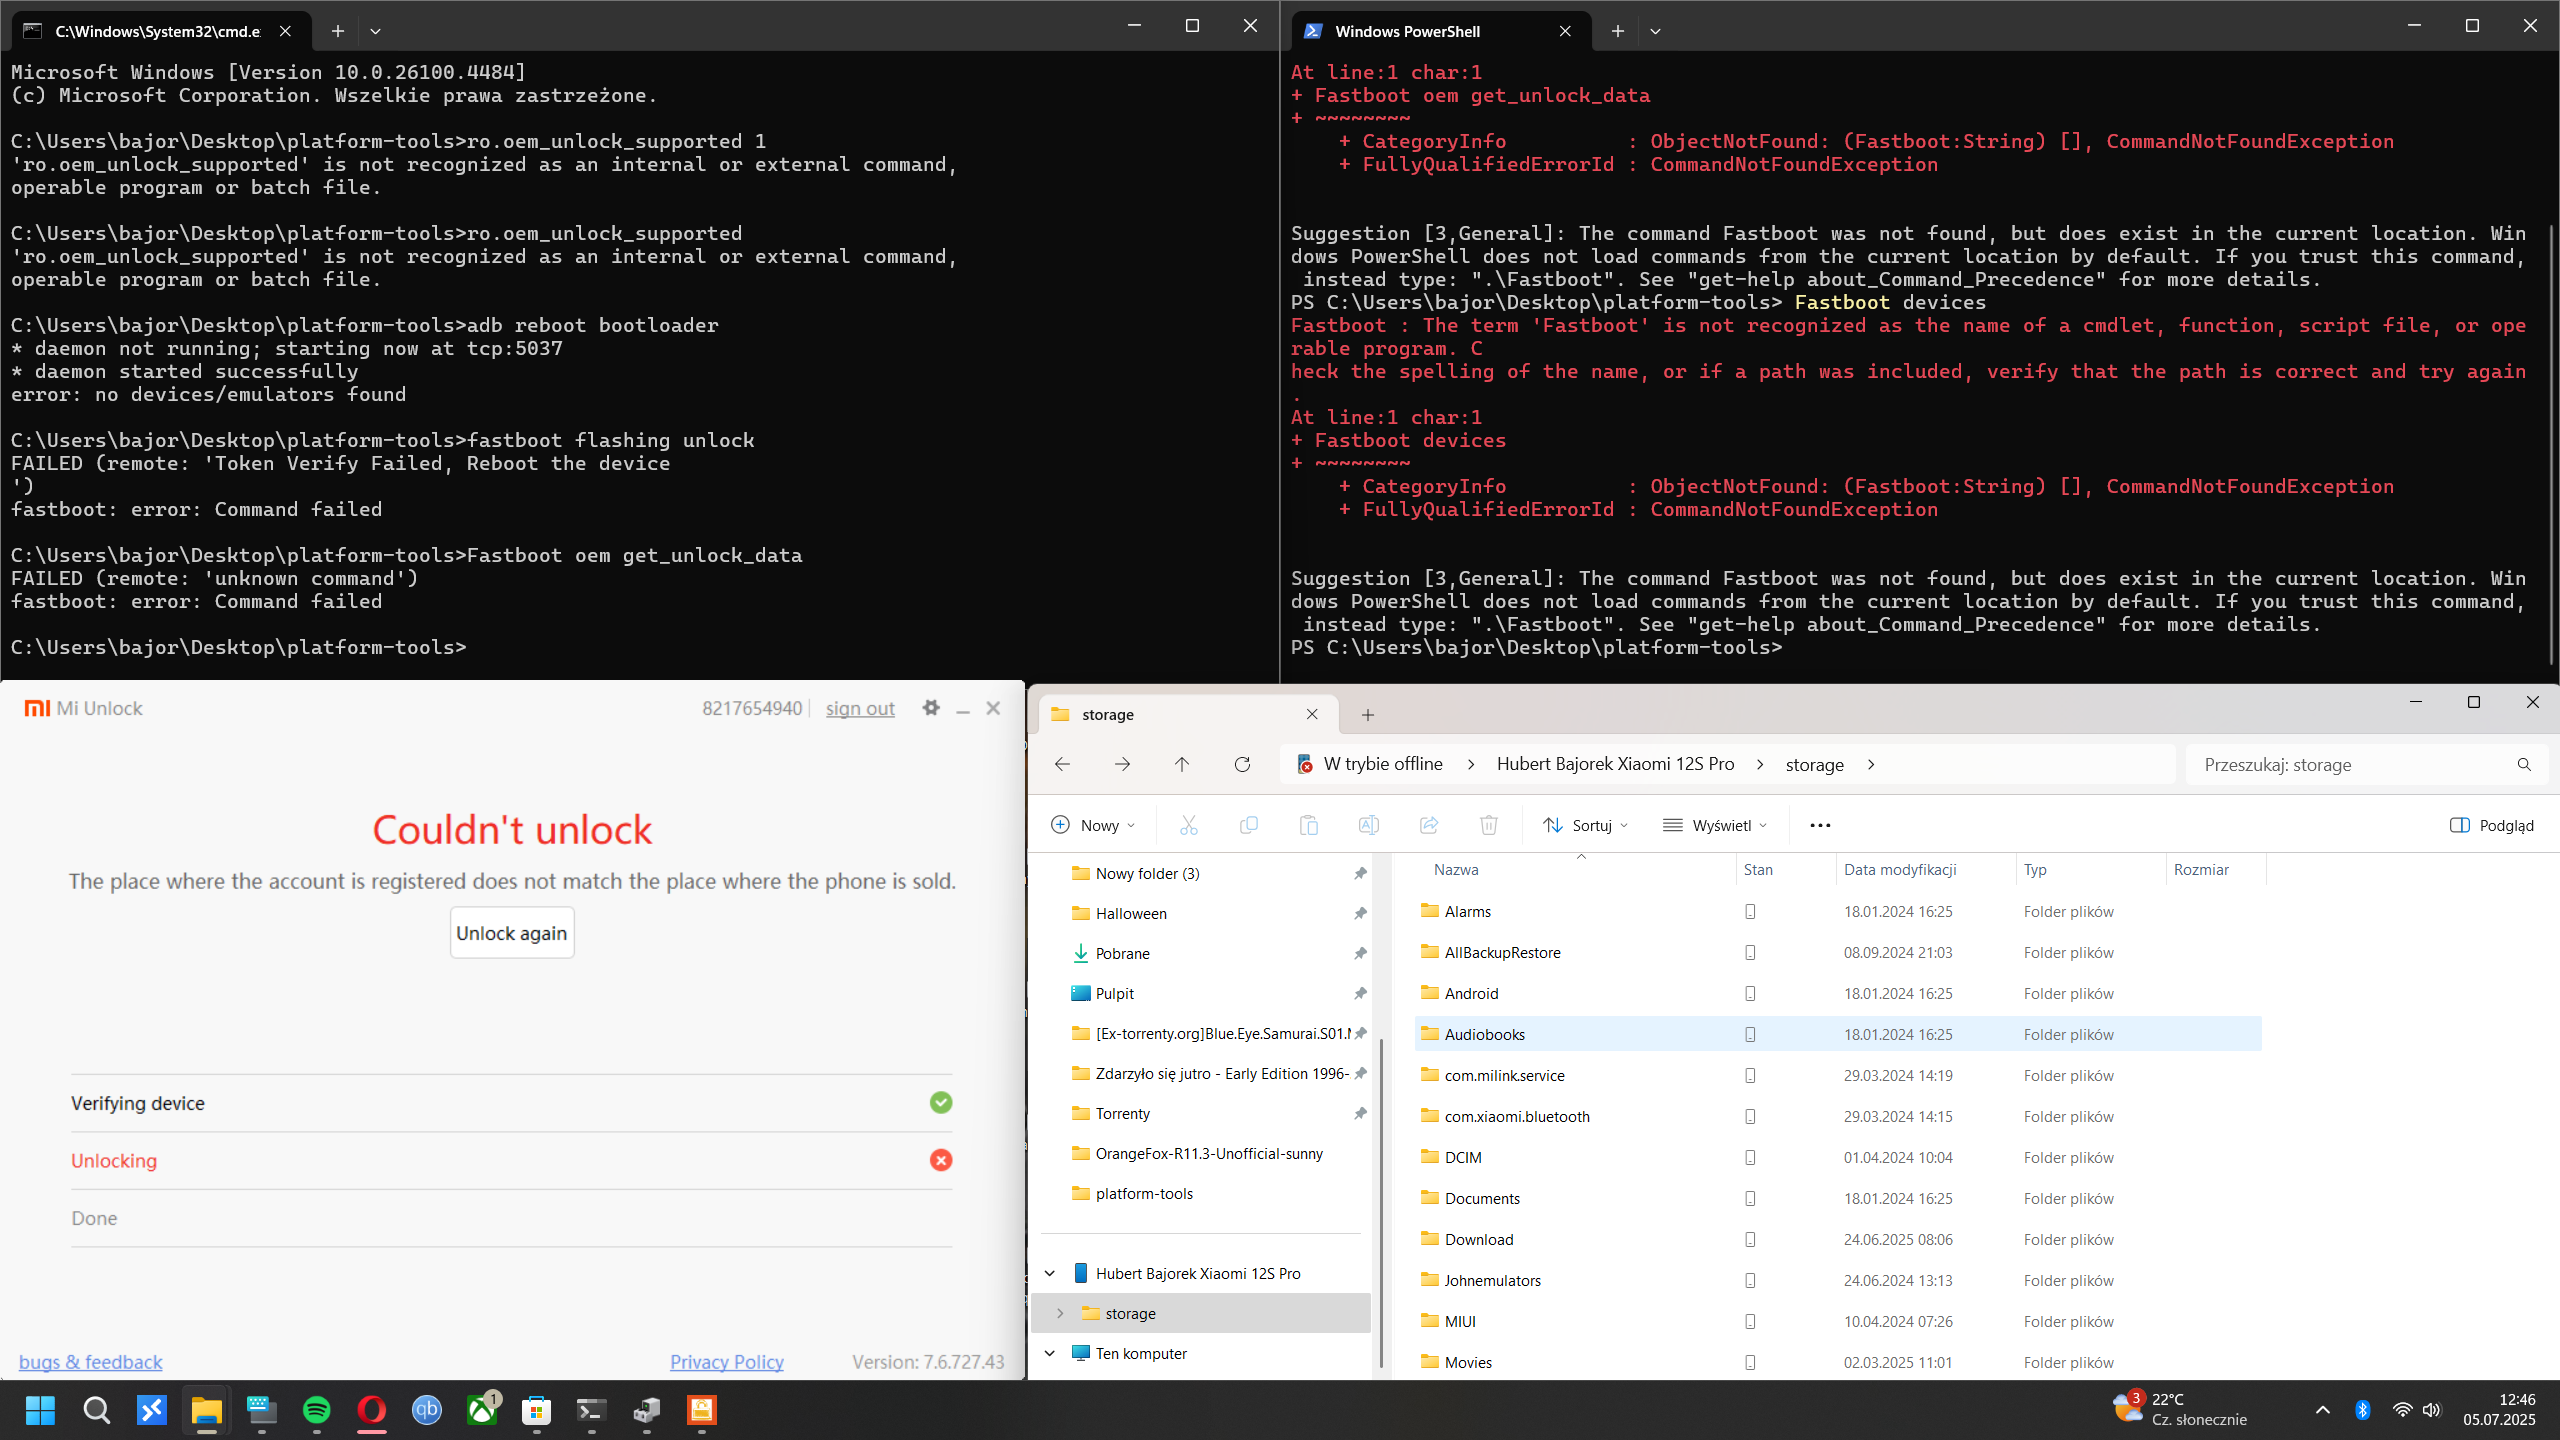Image resolution: width=2560 pixels, height=1440 pixels.
Task: Open Mi Unlock settings gear
Action: (931, 708)
